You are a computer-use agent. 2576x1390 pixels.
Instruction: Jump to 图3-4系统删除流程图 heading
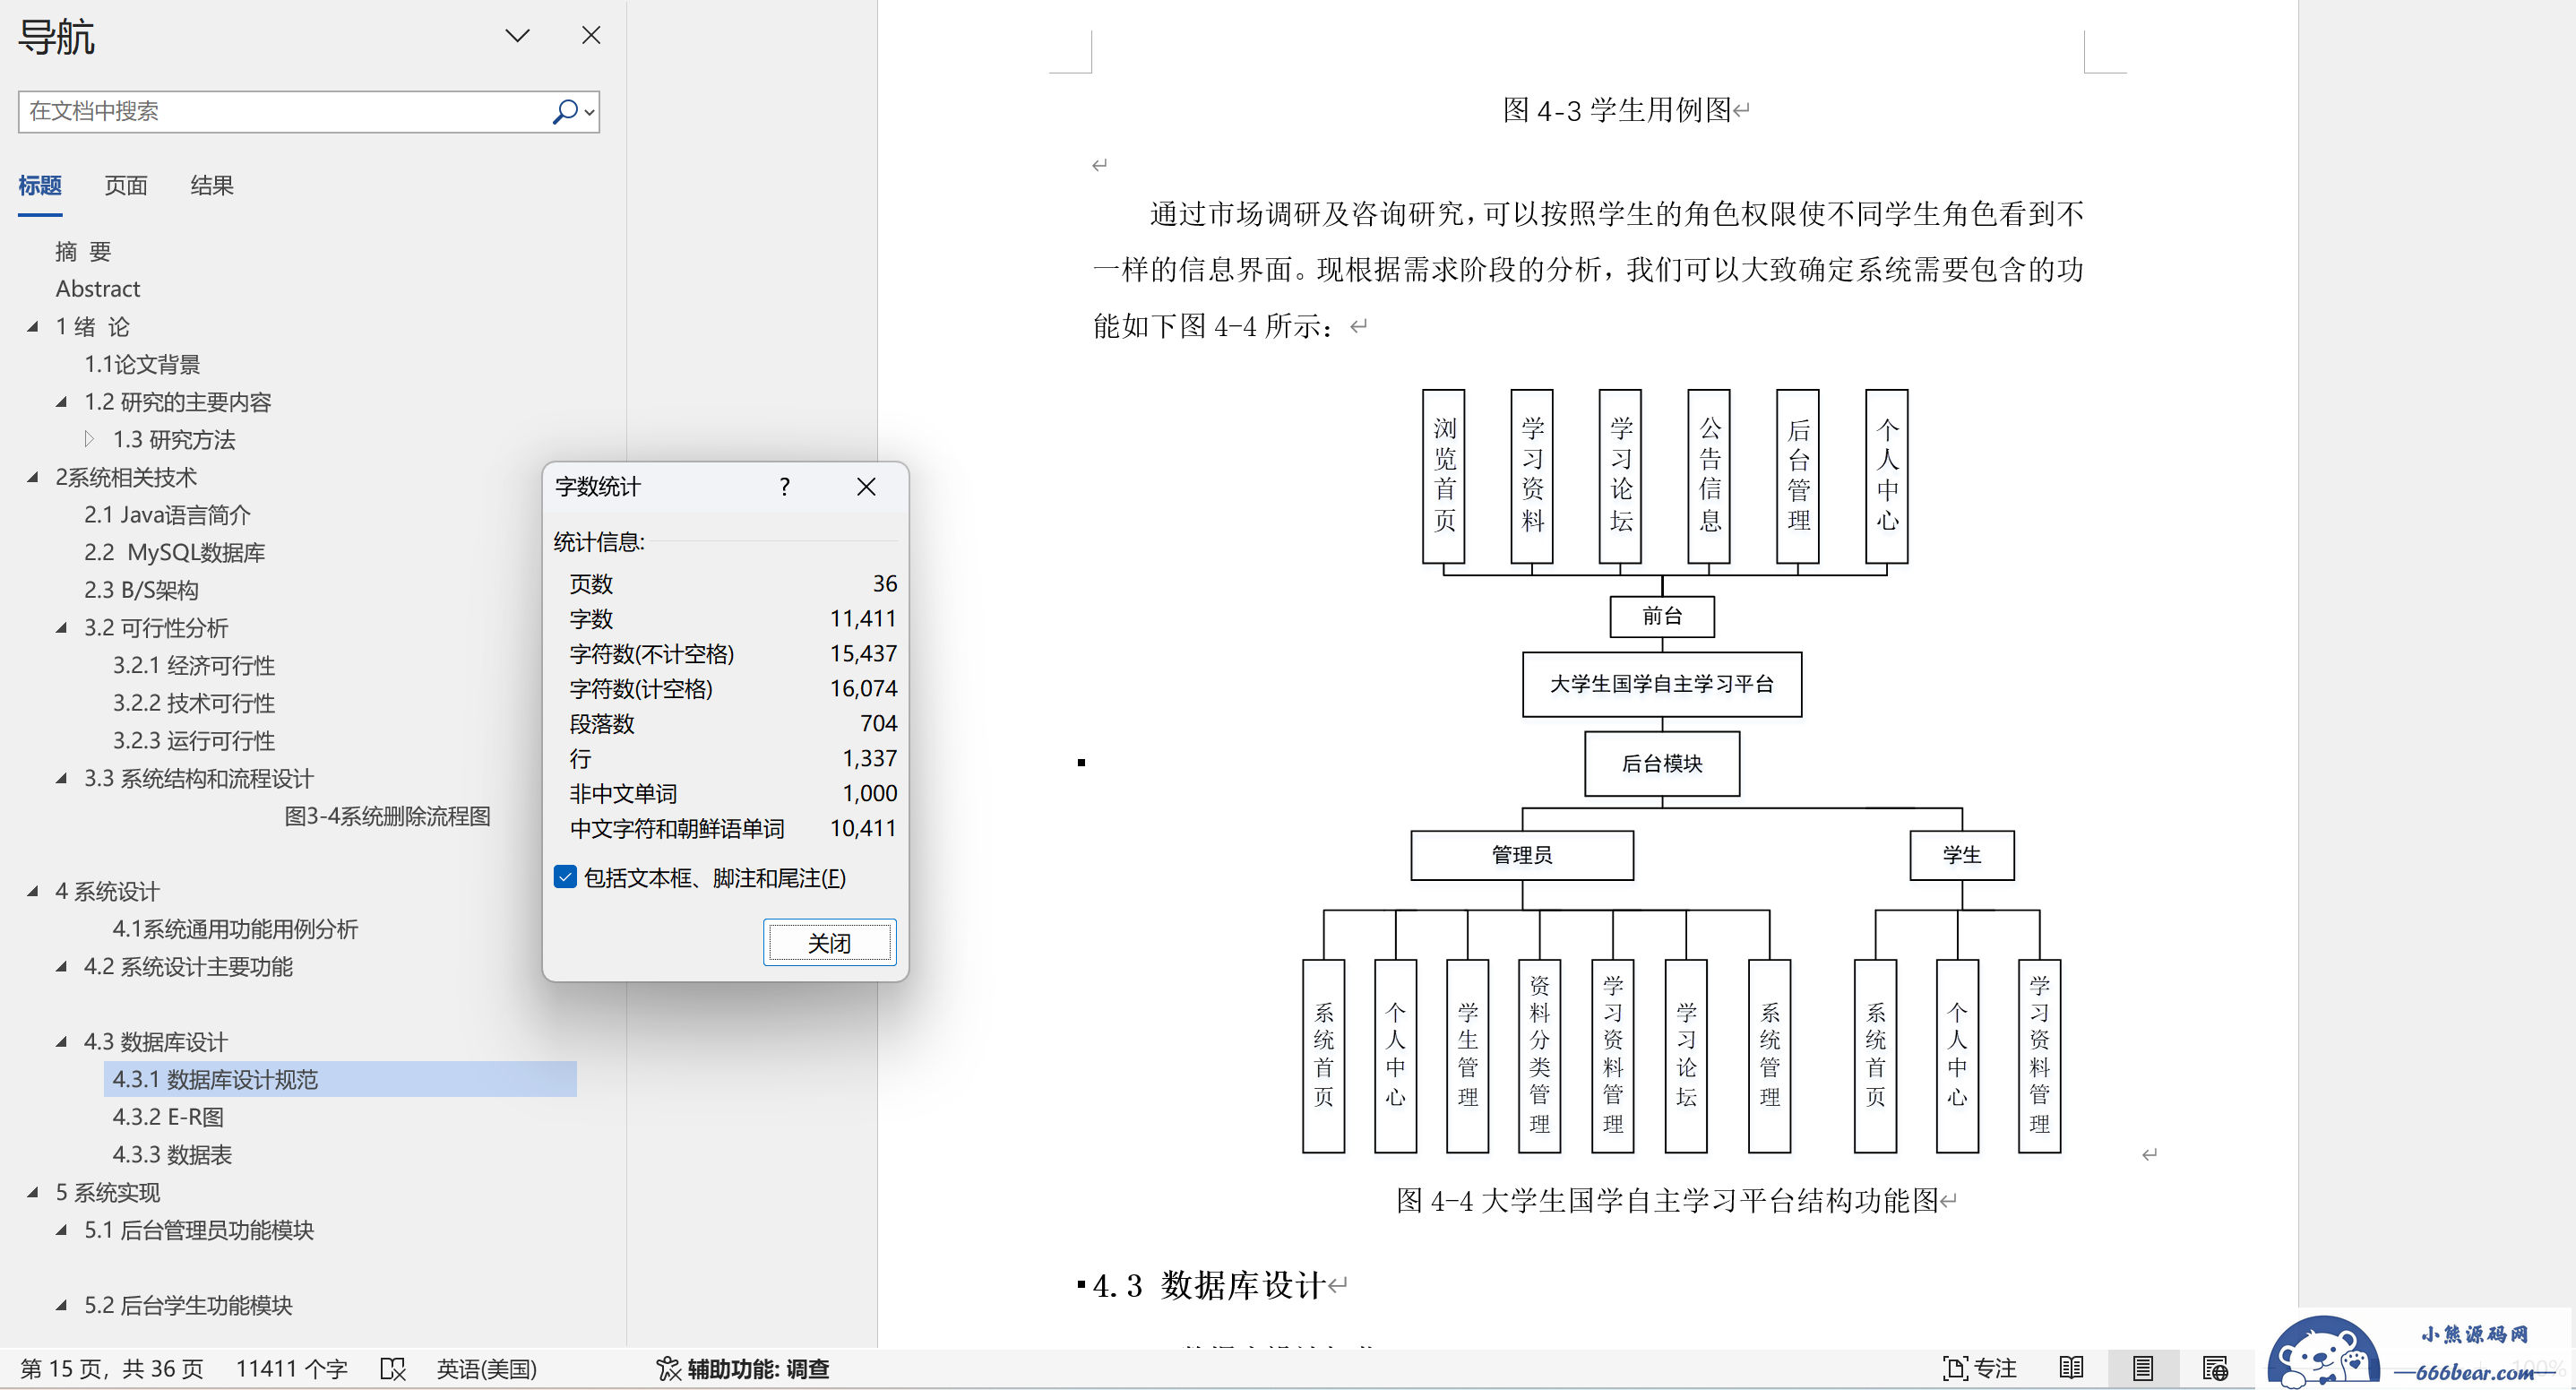point(388,816)
